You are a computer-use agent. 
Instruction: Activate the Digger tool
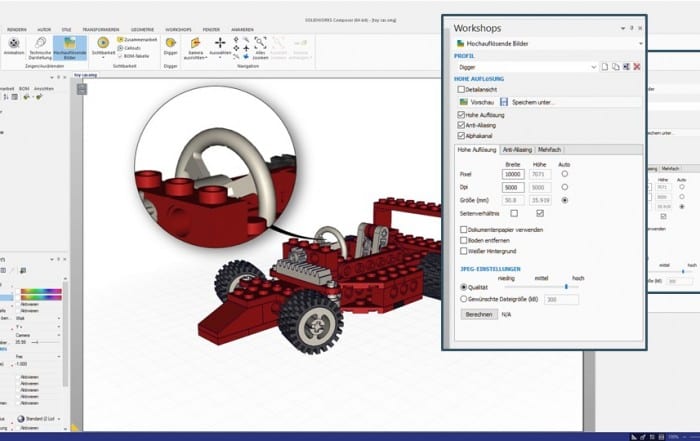pos(171,46)
